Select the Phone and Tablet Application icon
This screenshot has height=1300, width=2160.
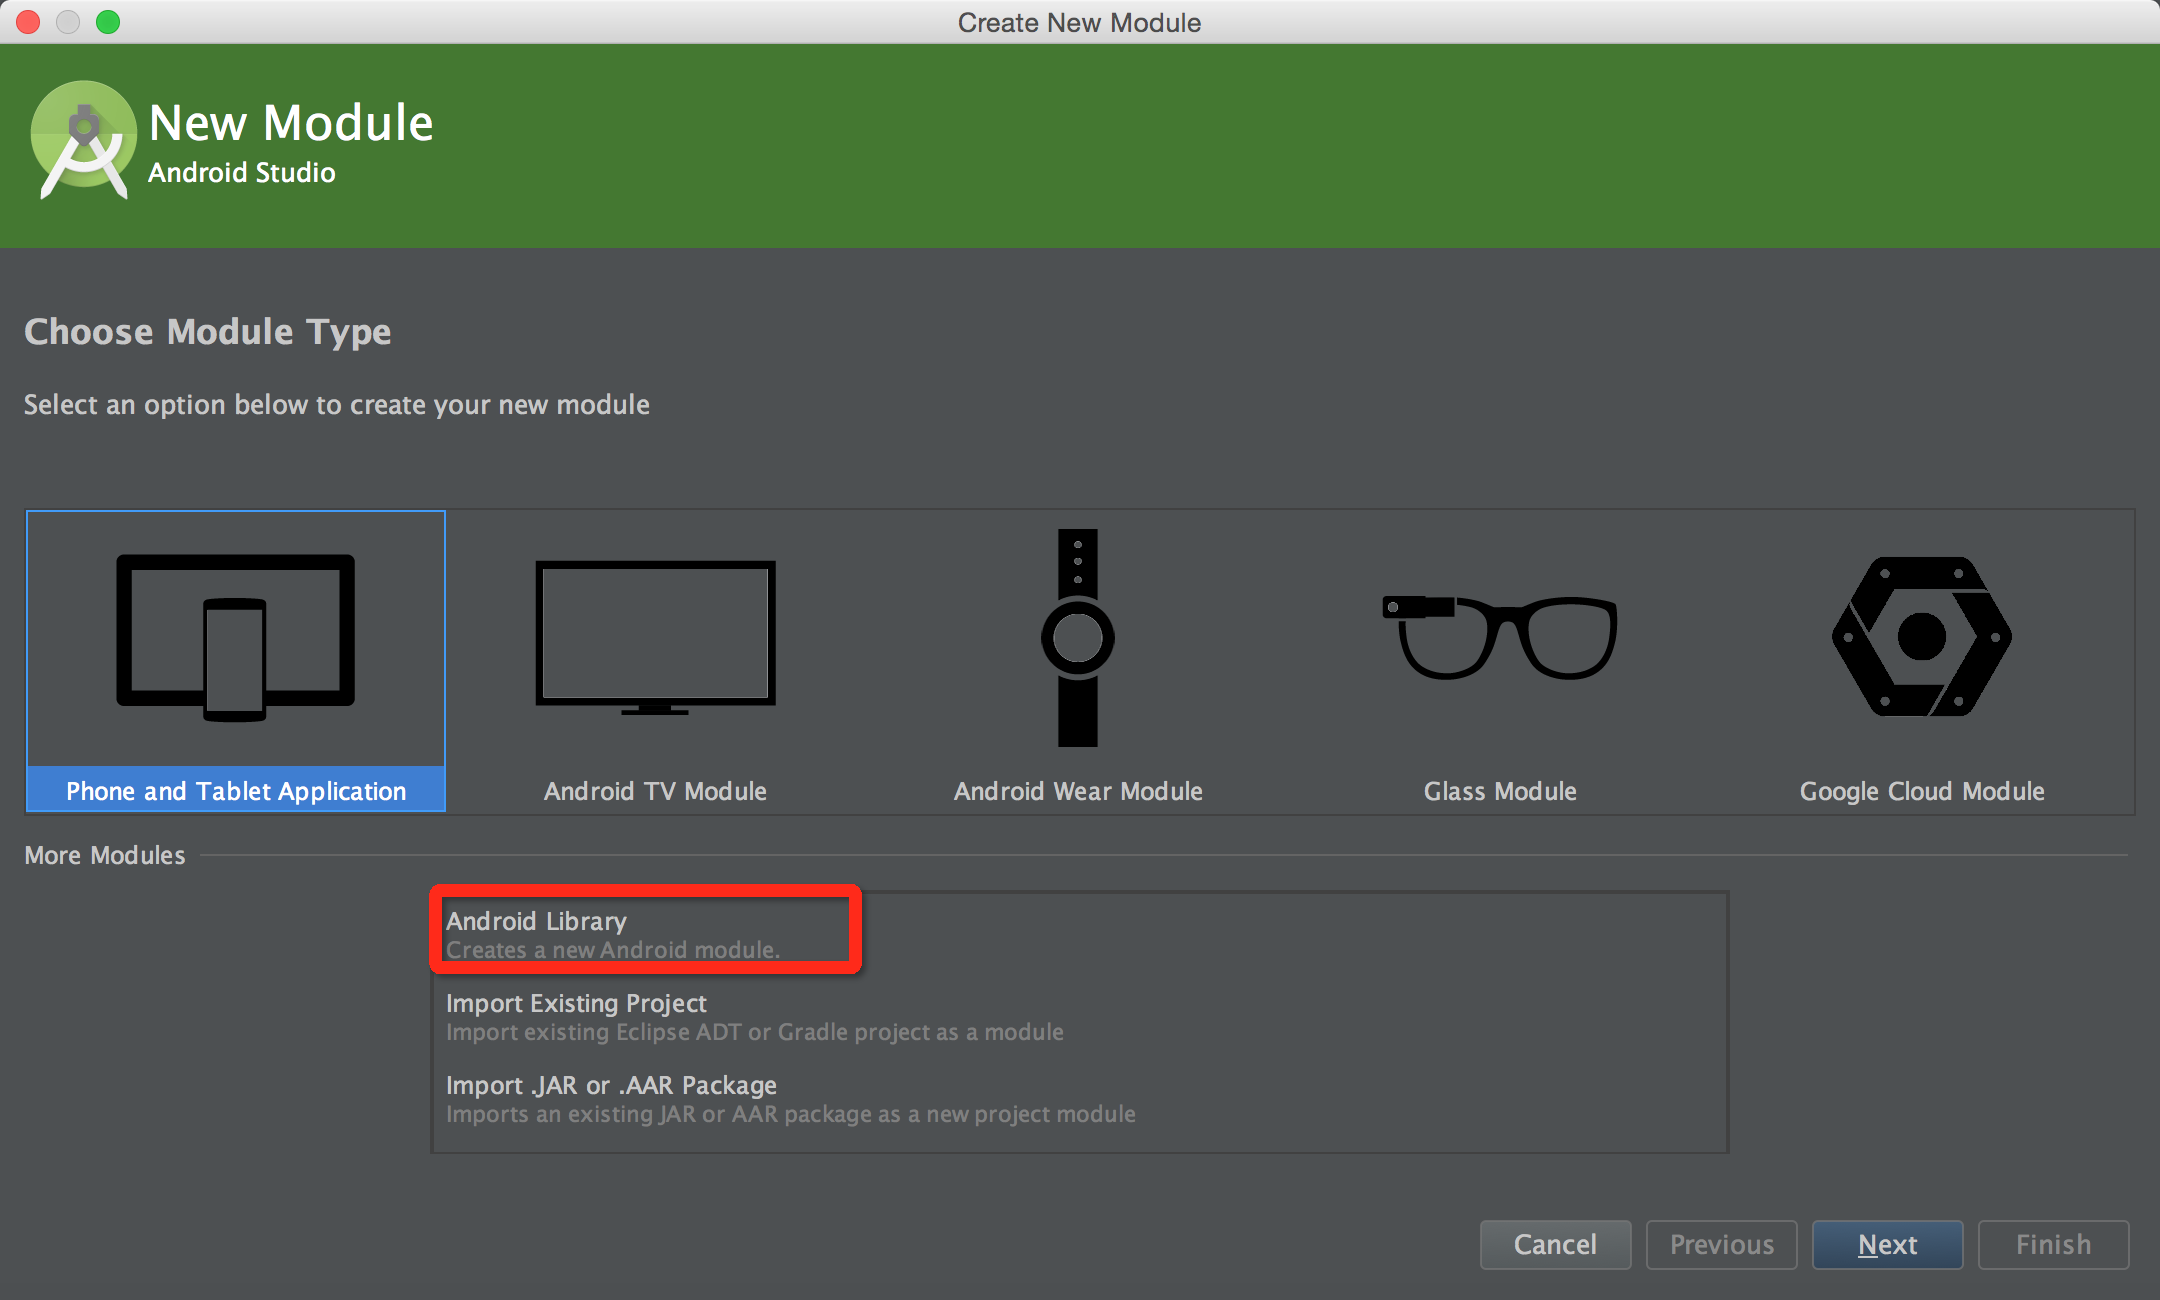click(236, 638)
